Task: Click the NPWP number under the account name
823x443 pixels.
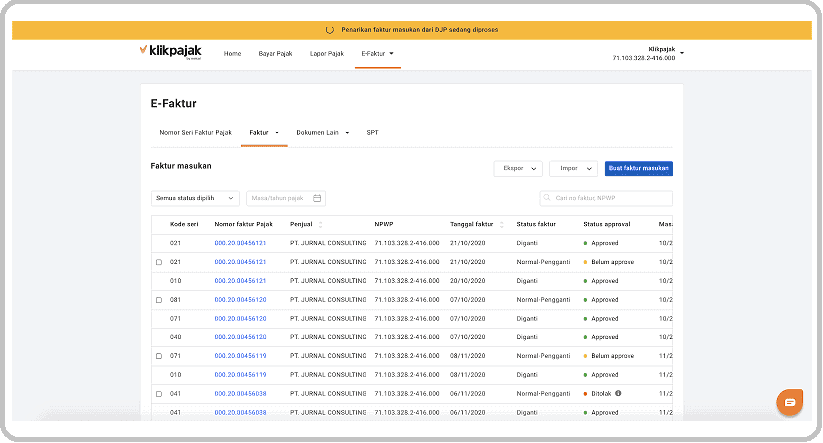Action: coord(643,58)
